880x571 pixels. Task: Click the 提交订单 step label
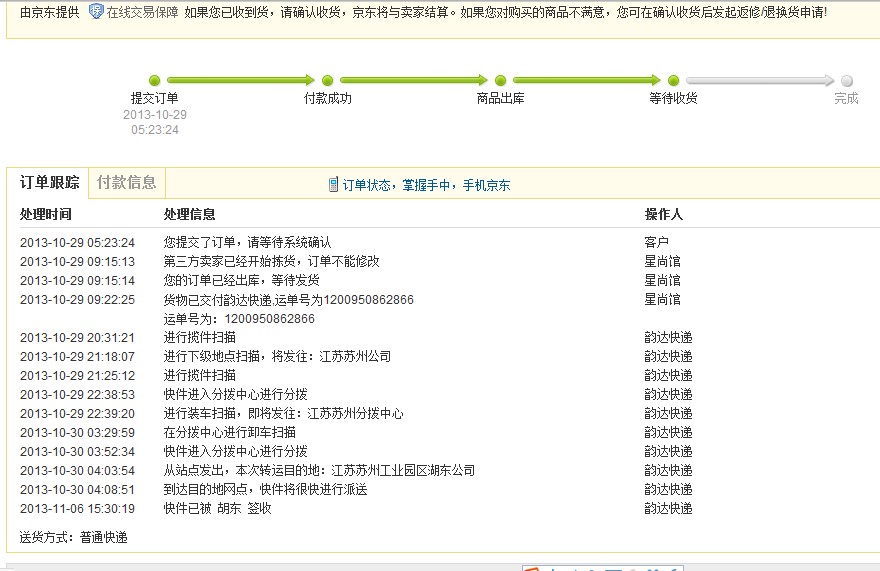click(154, 98)
